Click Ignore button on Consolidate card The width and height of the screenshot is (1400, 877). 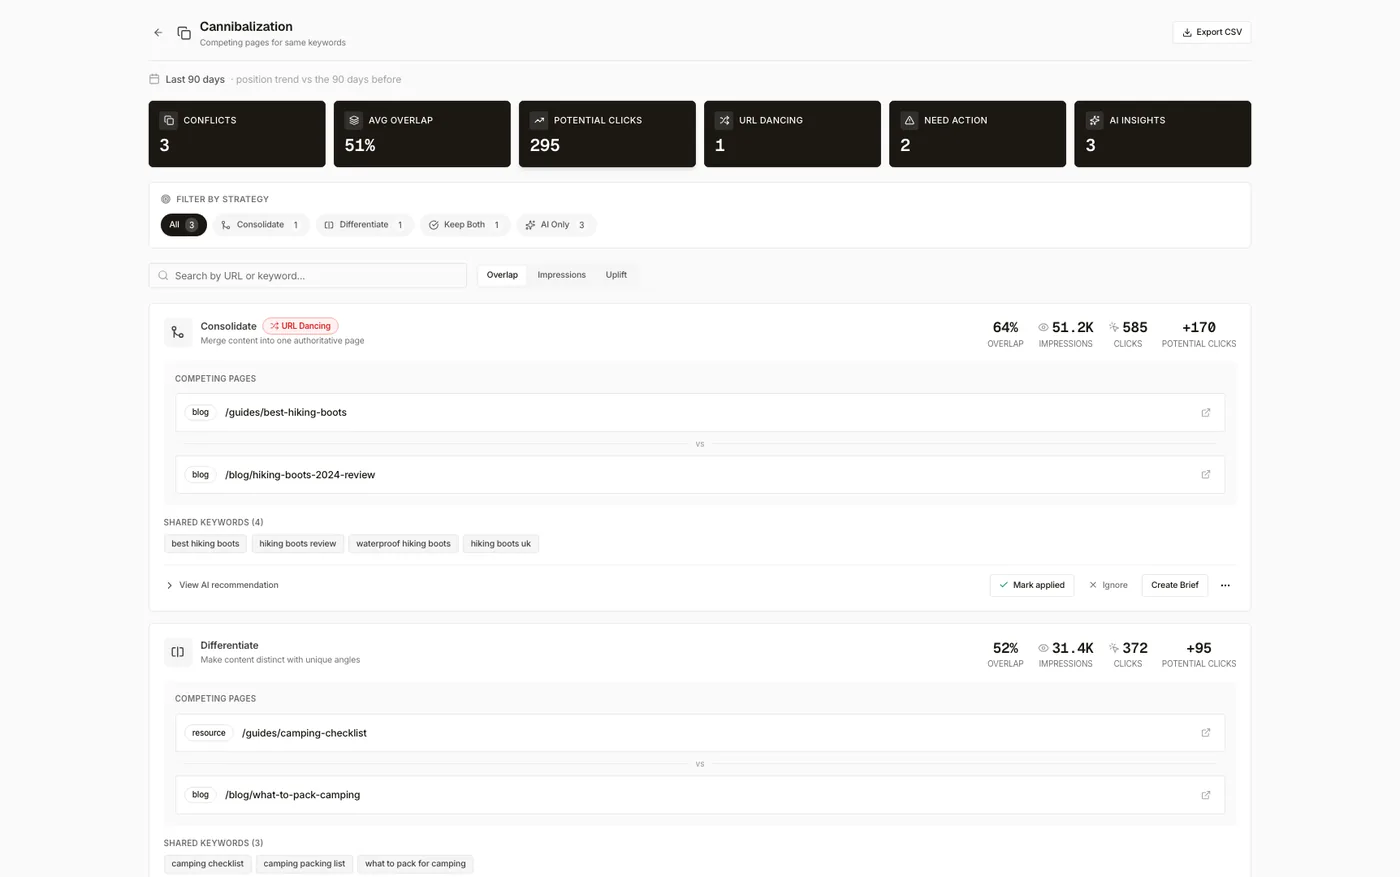1108,585
